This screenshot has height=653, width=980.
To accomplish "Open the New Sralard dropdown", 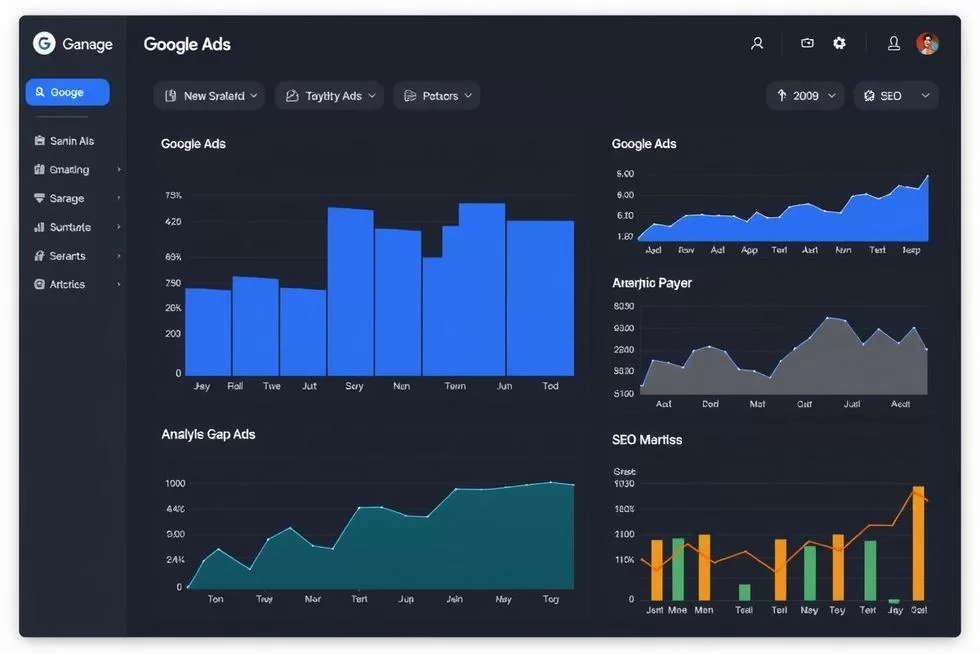I will [209, 96].
